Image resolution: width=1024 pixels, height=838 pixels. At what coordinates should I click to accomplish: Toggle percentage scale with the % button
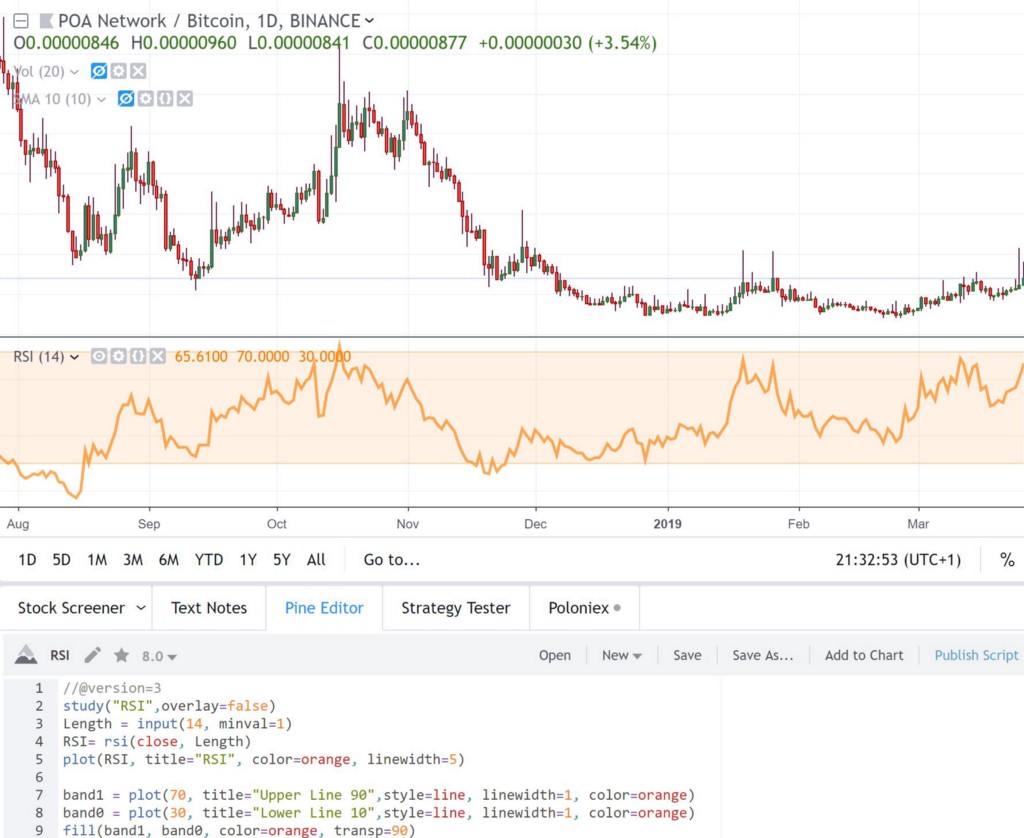1007,560
